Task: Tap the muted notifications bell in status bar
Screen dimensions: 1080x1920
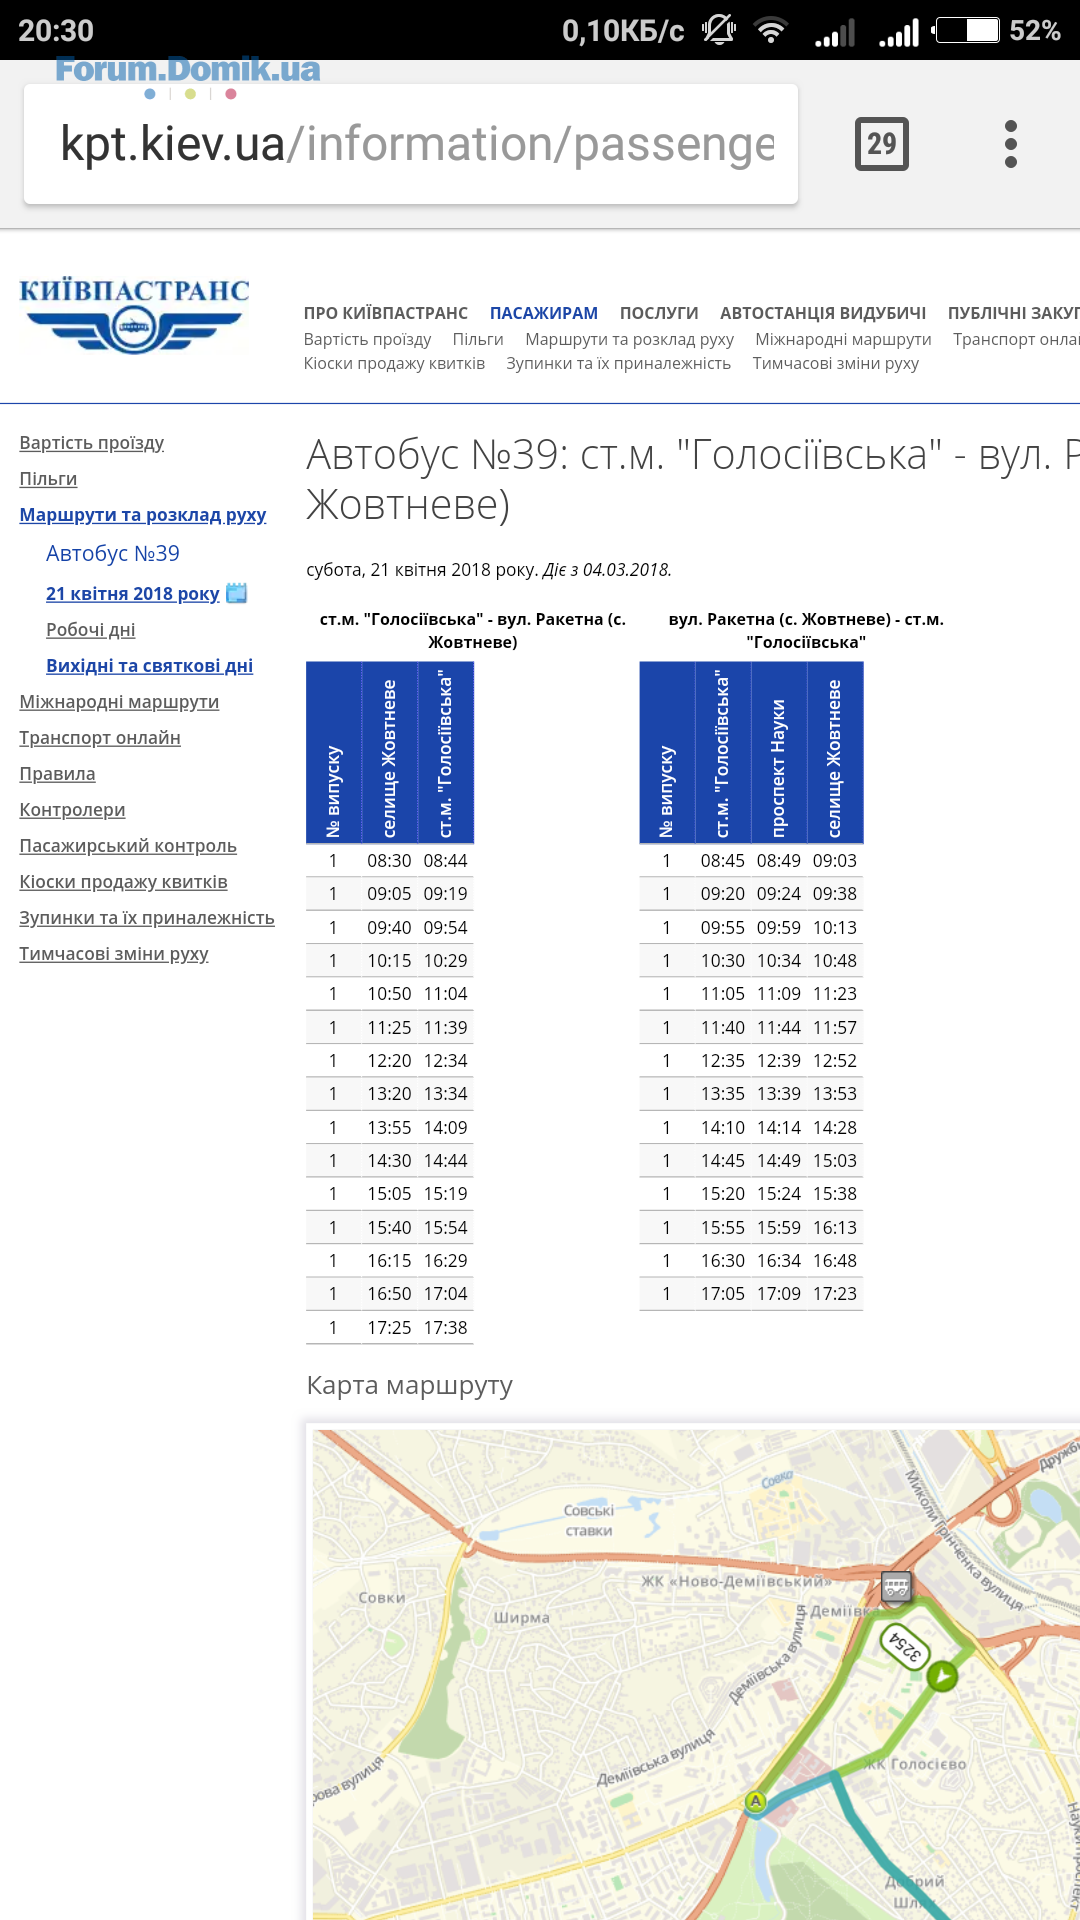Action: click(719, 30)
